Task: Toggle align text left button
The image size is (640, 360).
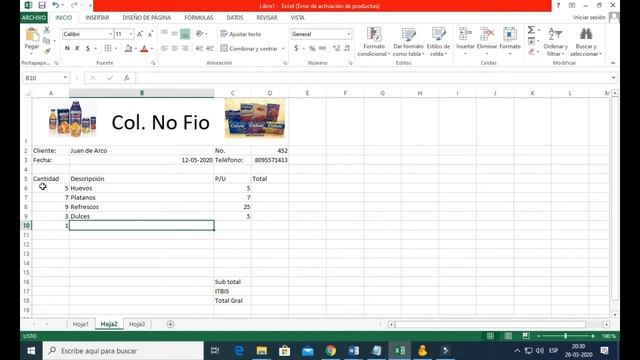Action: (164, 49)
